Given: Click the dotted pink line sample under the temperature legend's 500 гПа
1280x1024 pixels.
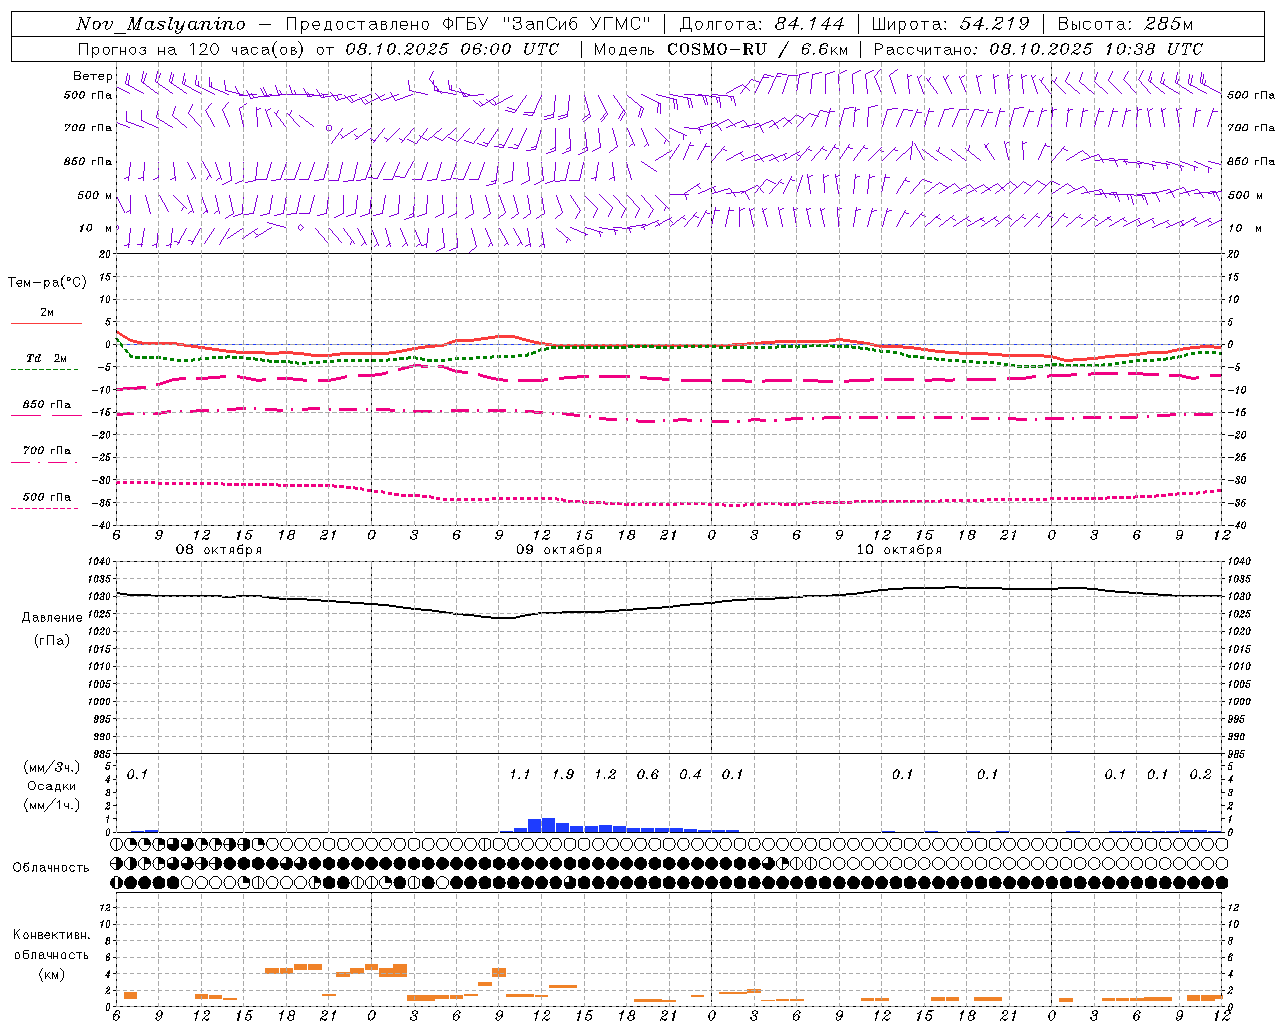Looking at the screenshot, I should point(45,508).
